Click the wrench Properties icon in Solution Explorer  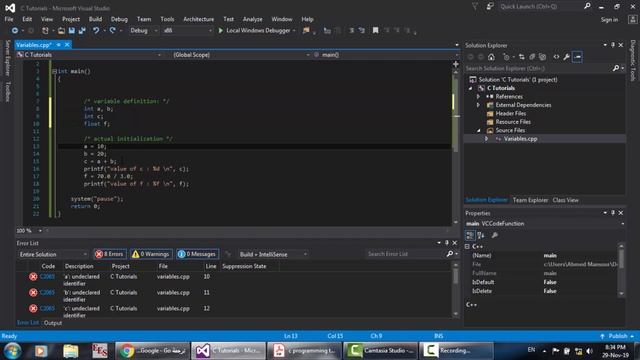[x=567, y=57]
